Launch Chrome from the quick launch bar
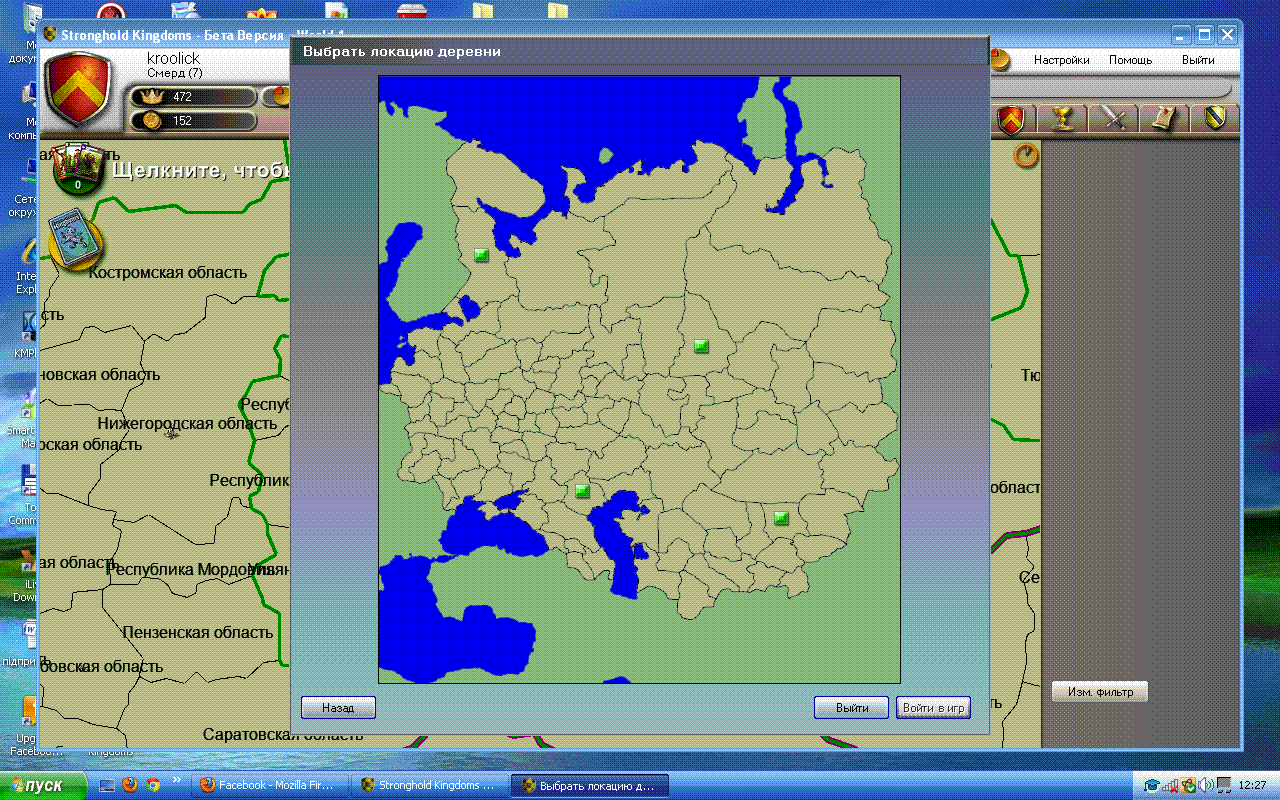 point(152,785)
